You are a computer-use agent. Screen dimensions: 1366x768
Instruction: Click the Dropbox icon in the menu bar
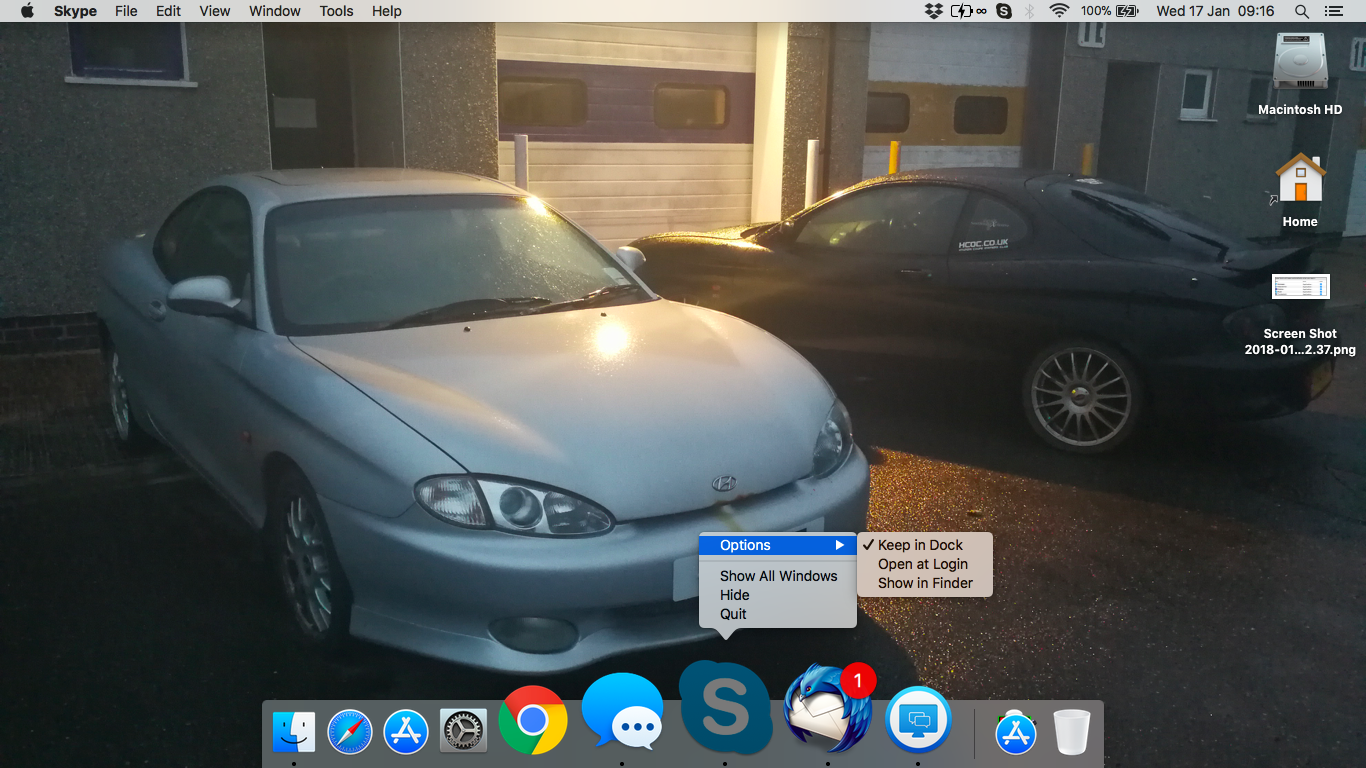933,11
